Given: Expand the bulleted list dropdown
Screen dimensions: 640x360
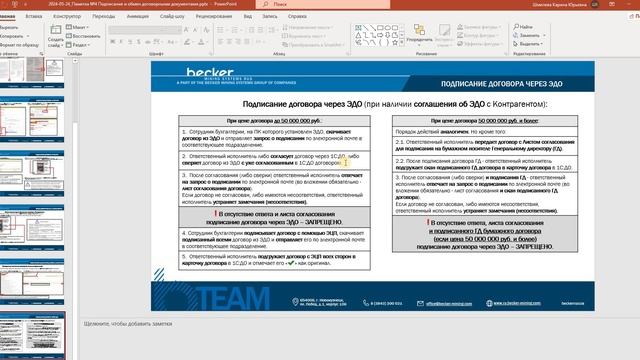Looking at the screenshot, I should 226,30.
